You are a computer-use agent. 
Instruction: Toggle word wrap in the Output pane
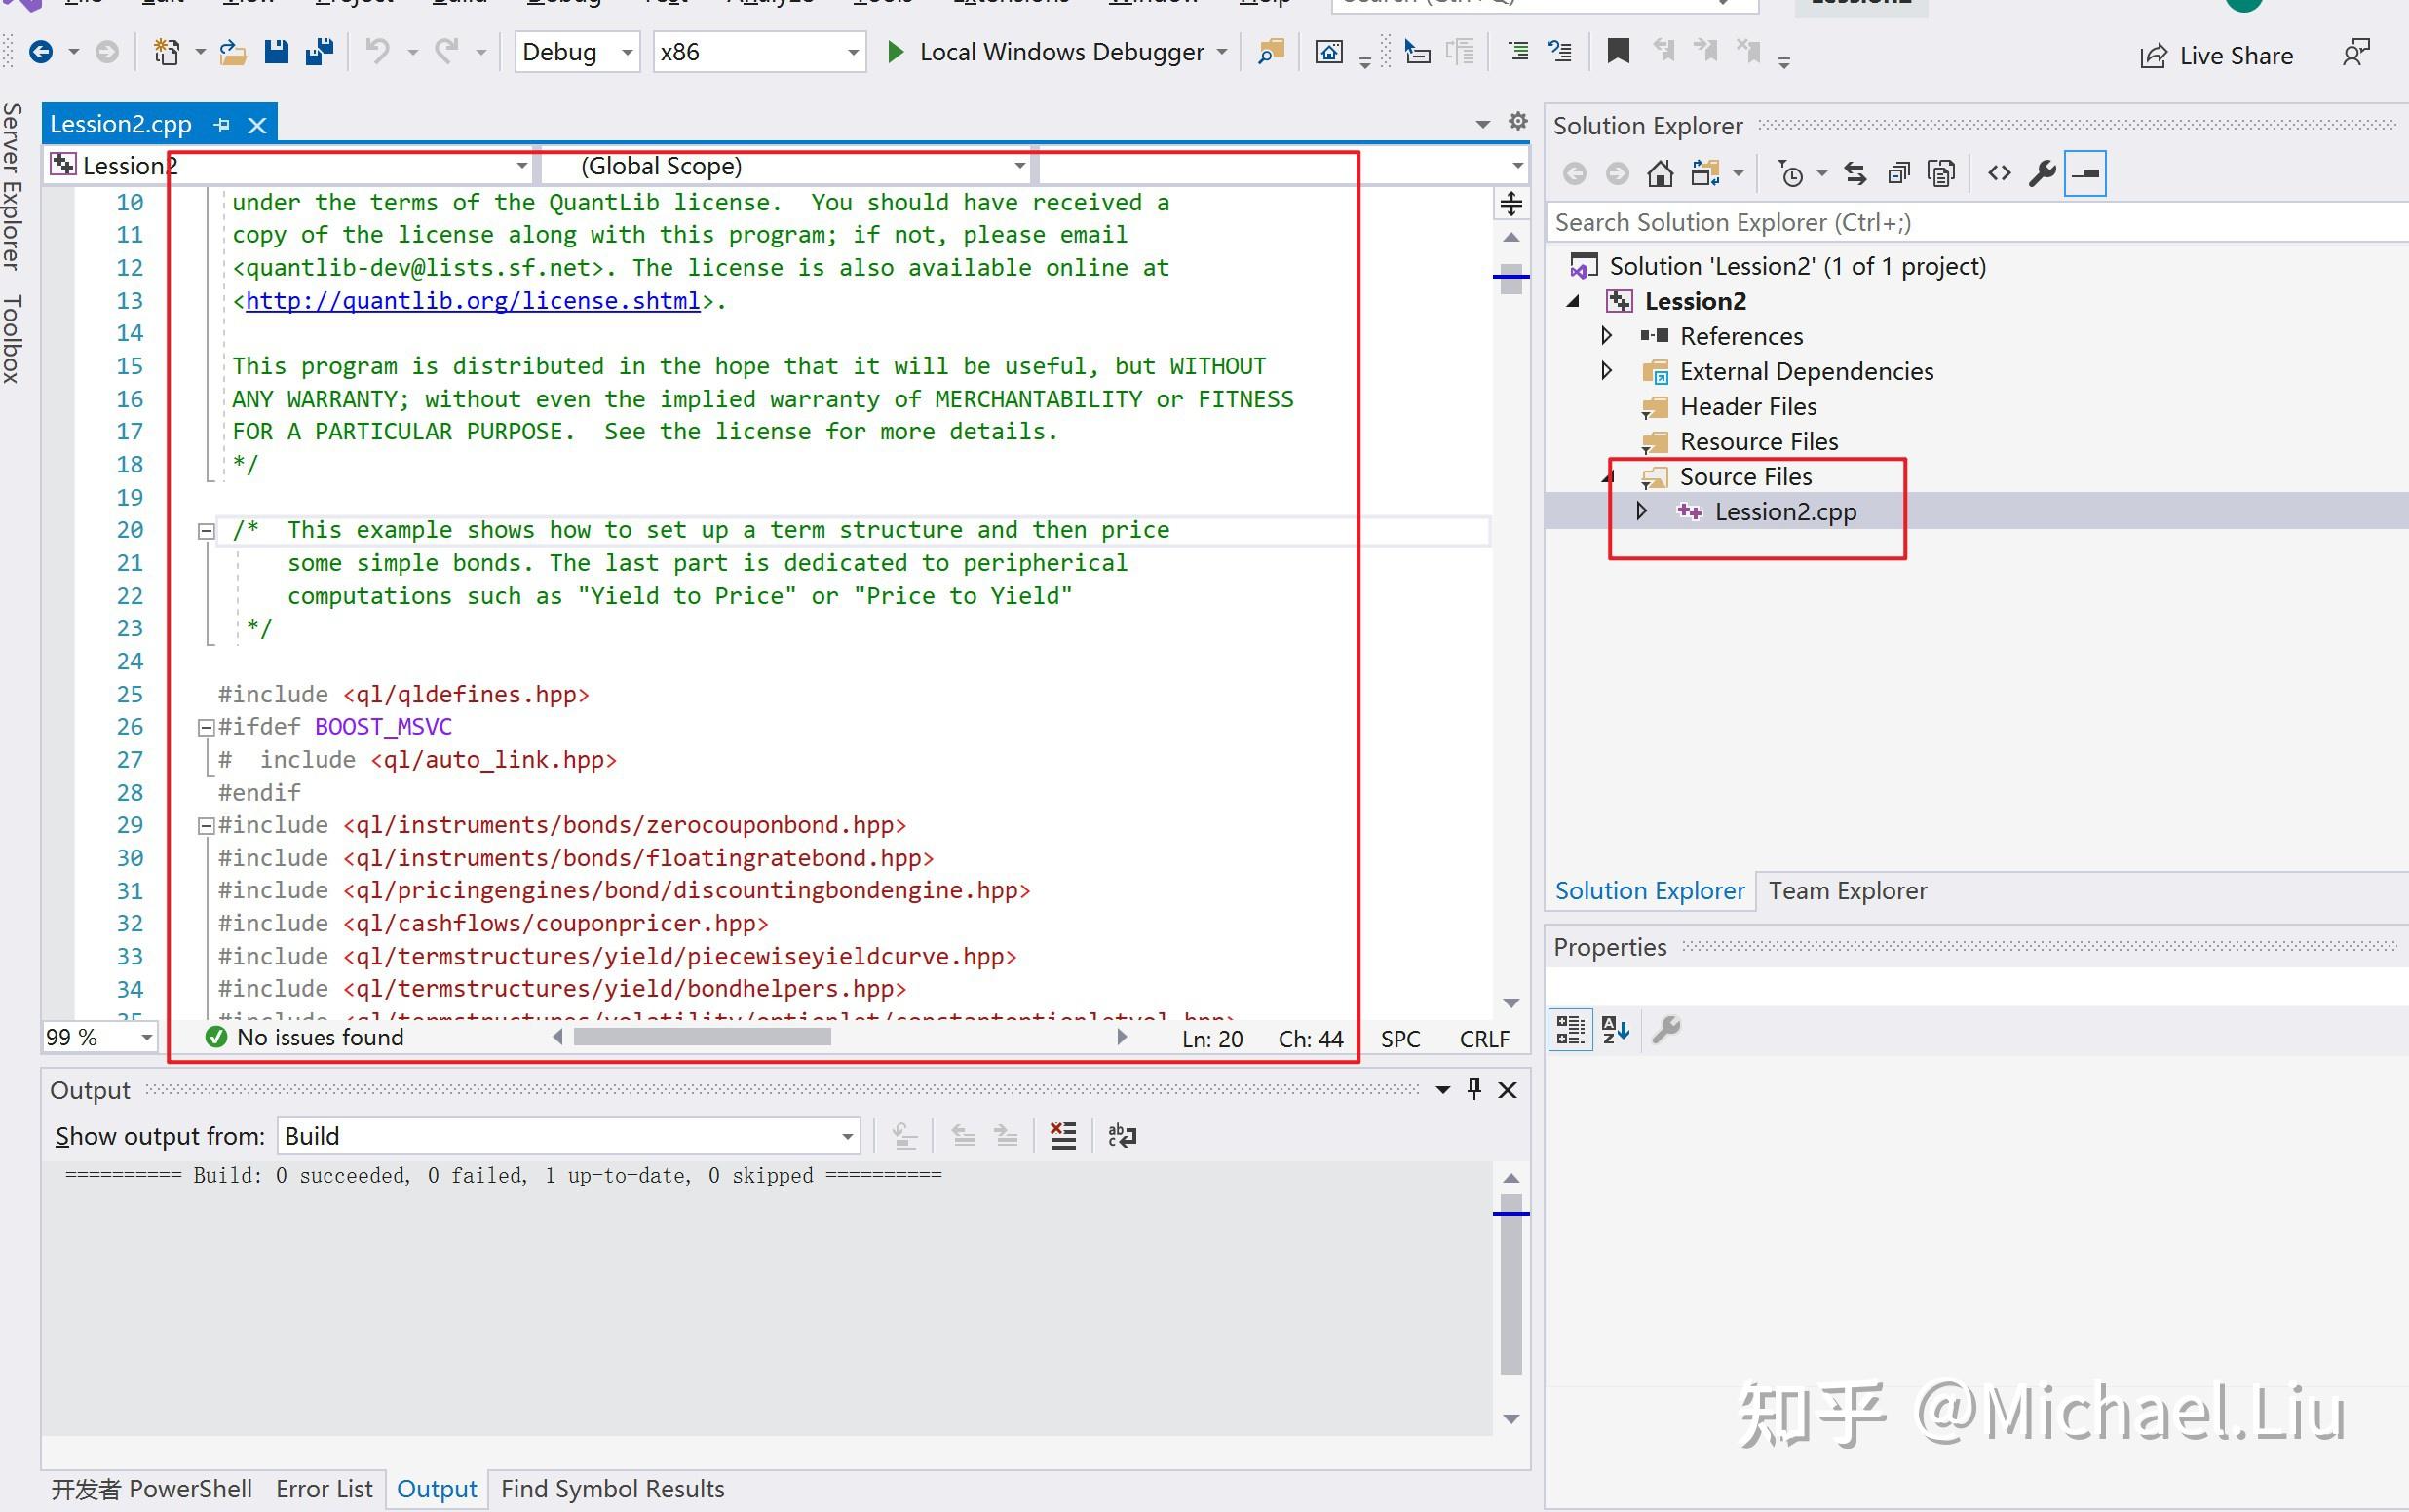click(1122, 1135)
